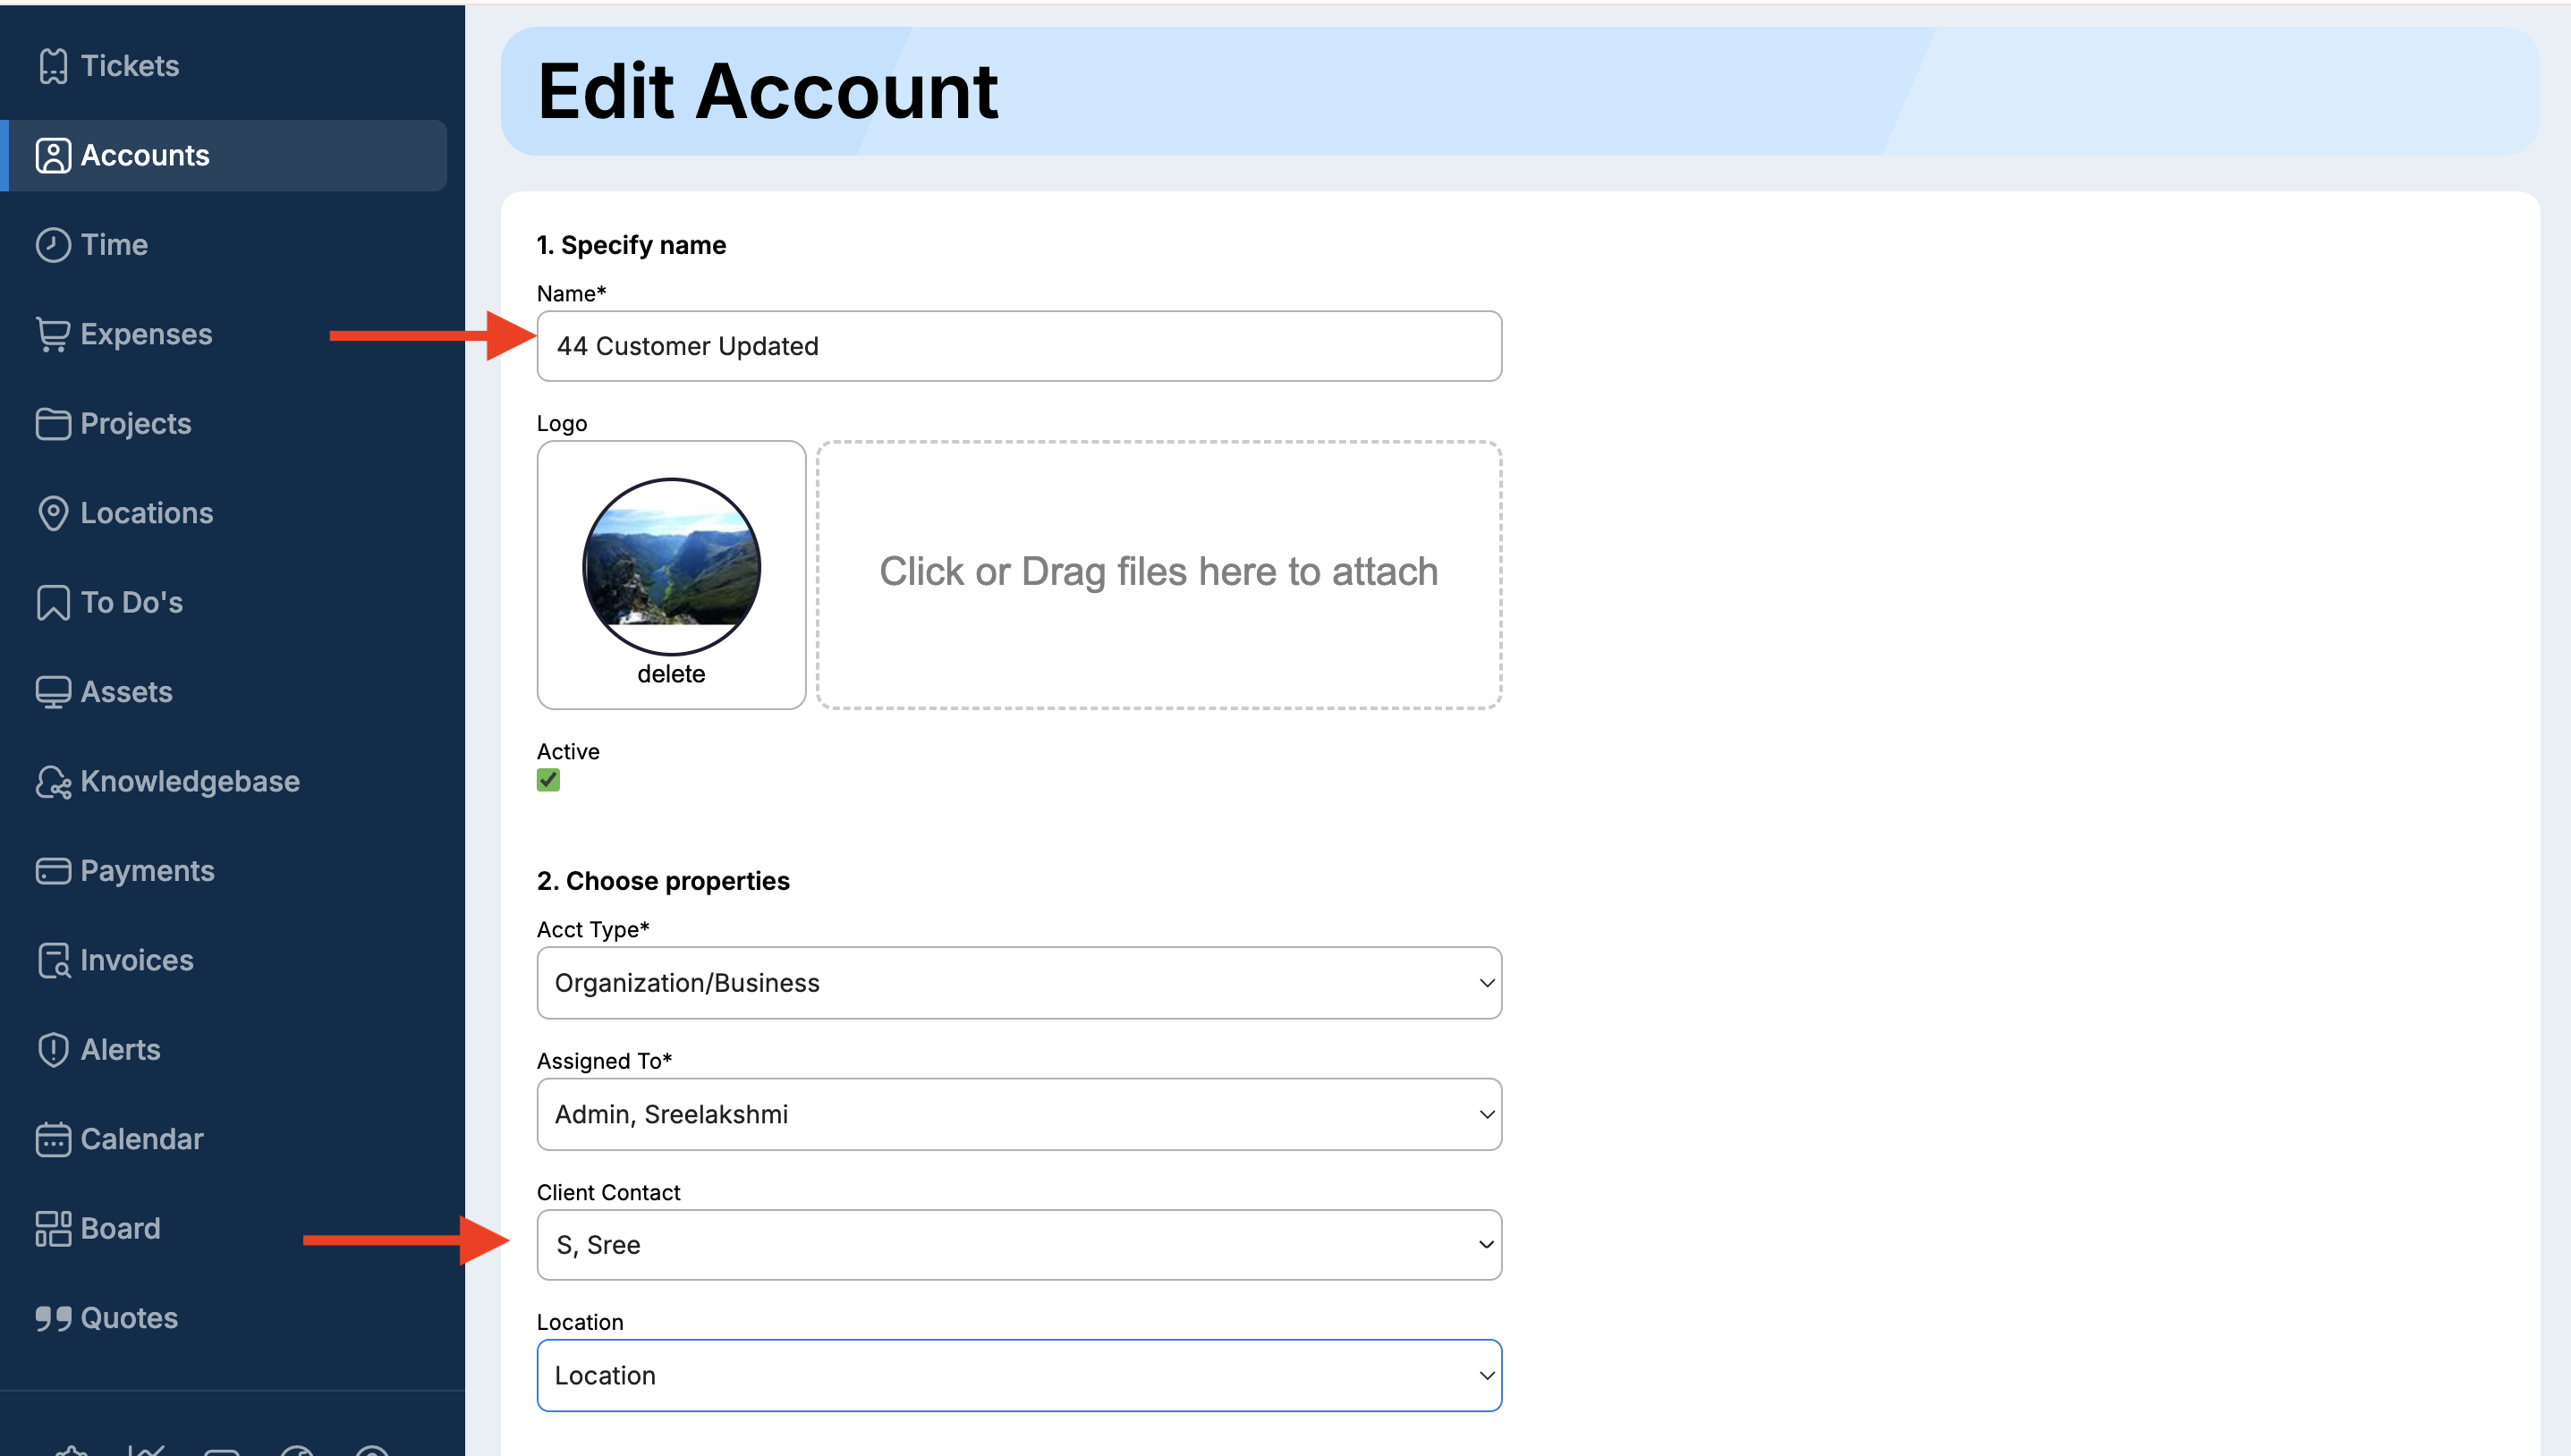
Task: Click the file drag-and-drop attach area
Action: tap(1158, 574)
